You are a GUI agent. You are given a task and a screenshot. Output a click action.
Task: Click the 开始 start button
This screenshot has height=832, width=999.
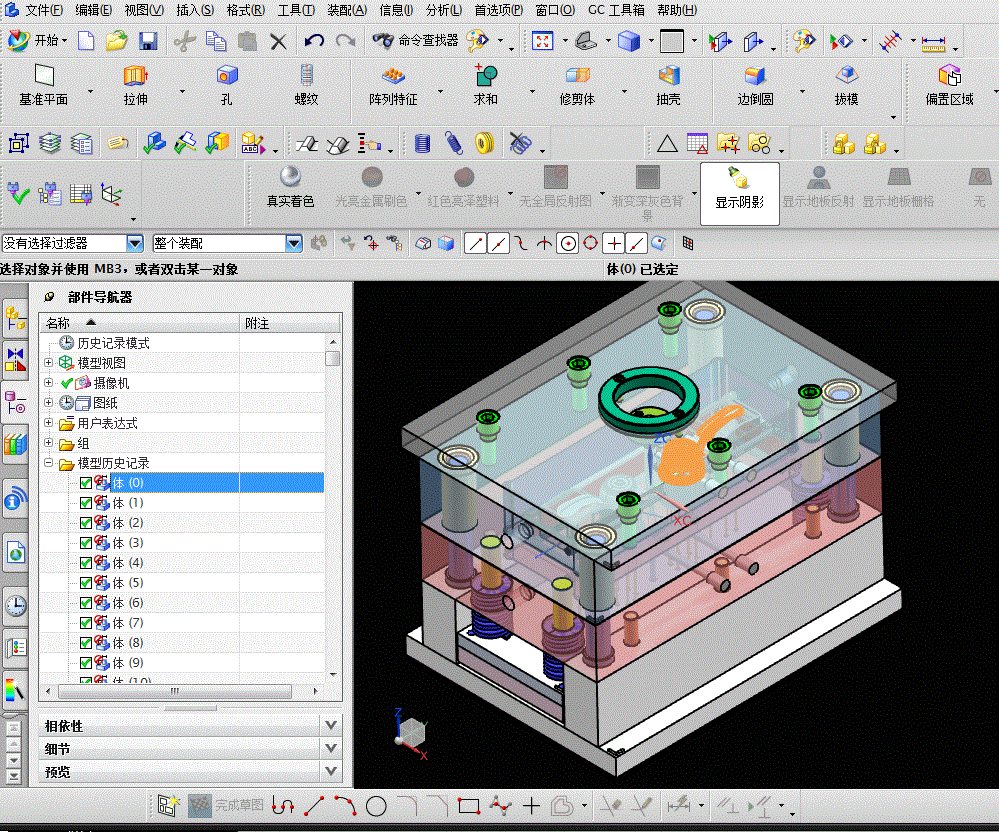[x=38, y=41]
